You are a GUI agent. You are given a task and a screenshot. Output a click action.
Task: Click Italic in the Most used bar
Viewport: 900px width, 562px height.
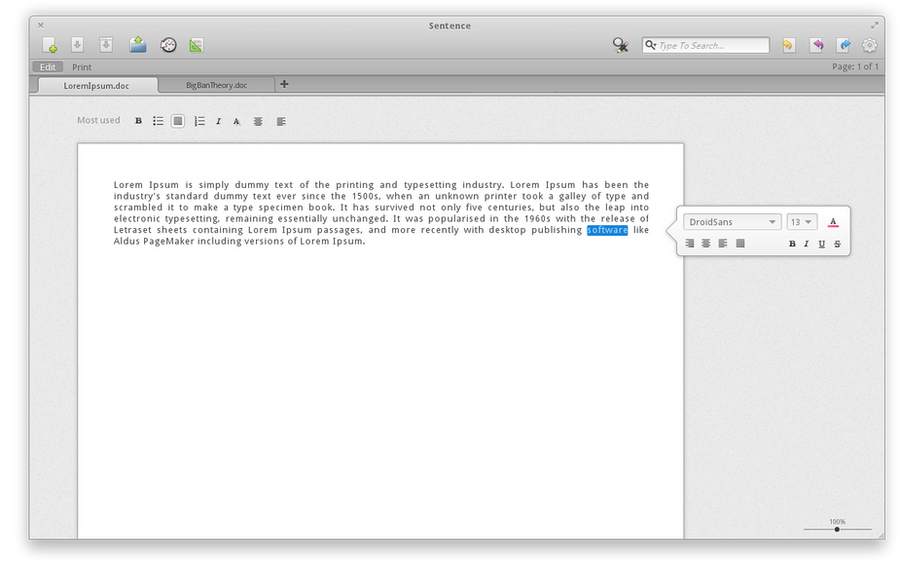218,121
